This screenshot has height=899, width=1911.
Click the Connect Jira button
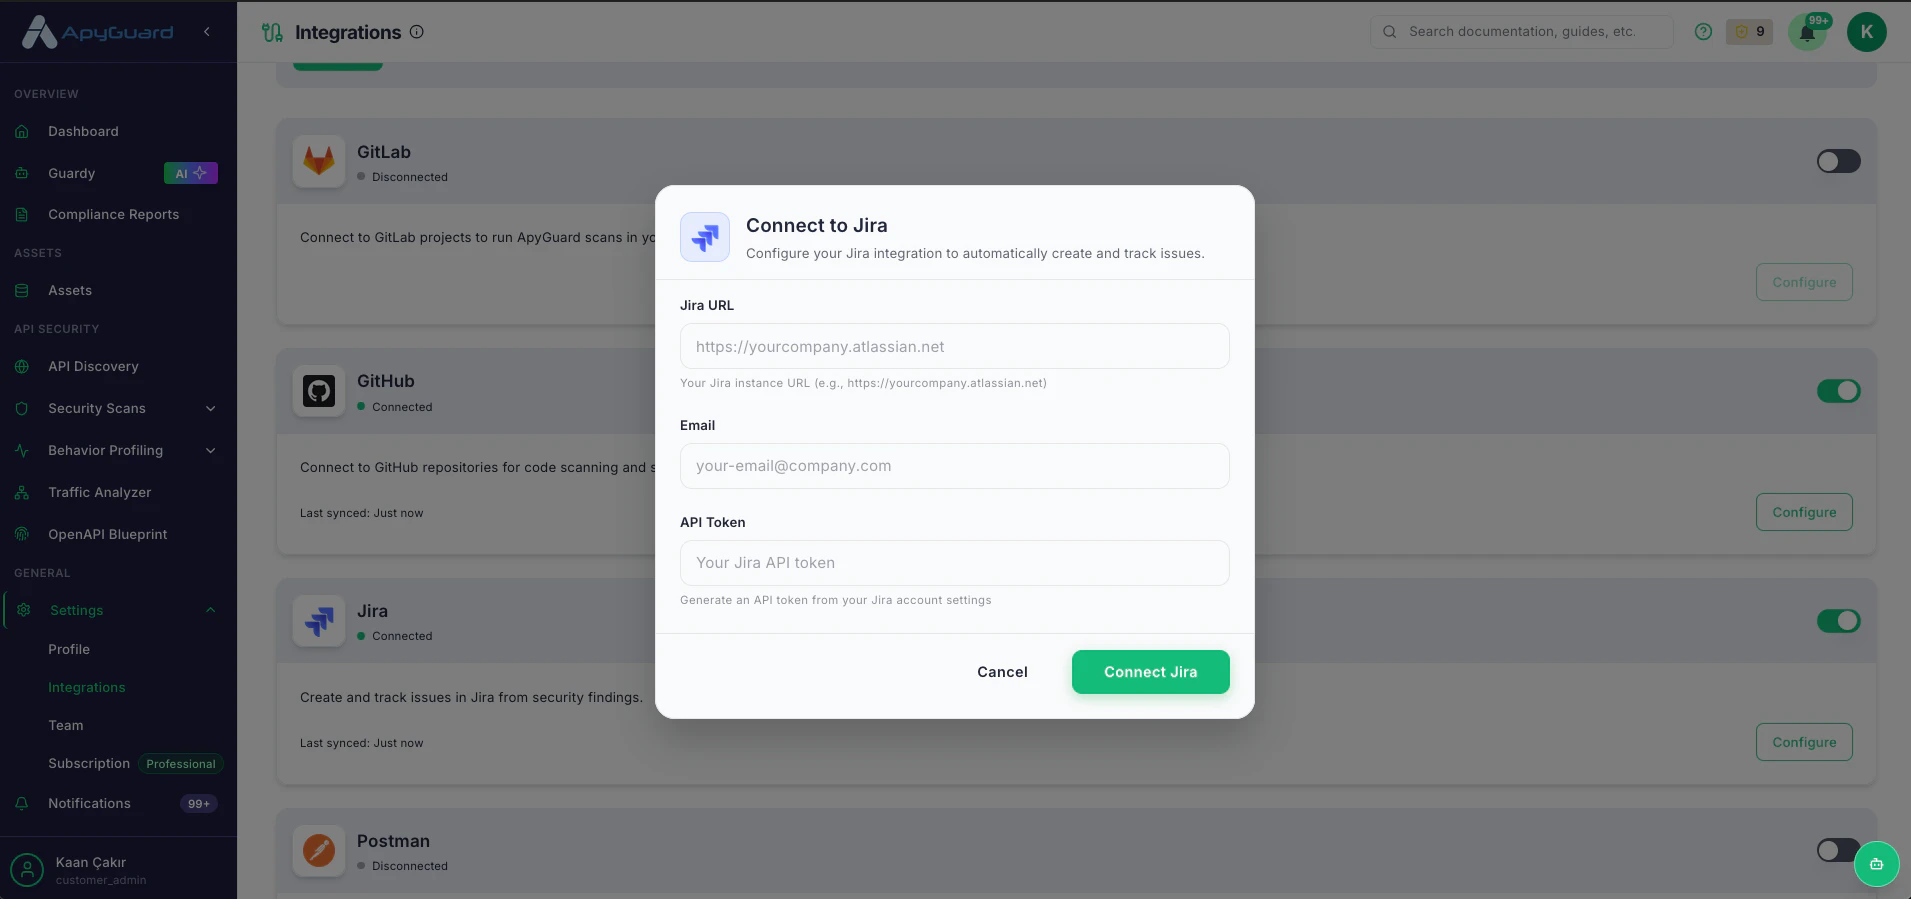click(x=1151, y=672)
